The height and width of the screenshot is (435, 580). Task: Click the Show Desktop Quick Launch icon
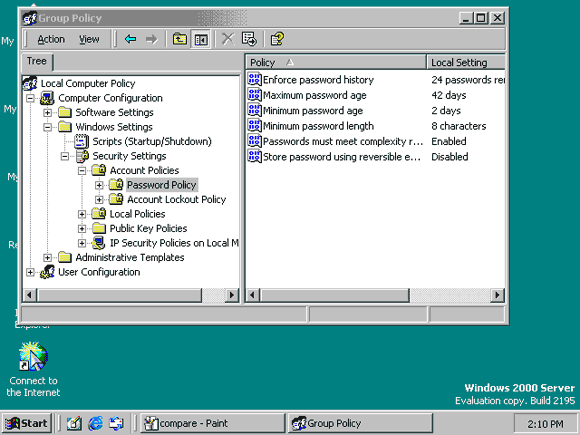point(74,423)
